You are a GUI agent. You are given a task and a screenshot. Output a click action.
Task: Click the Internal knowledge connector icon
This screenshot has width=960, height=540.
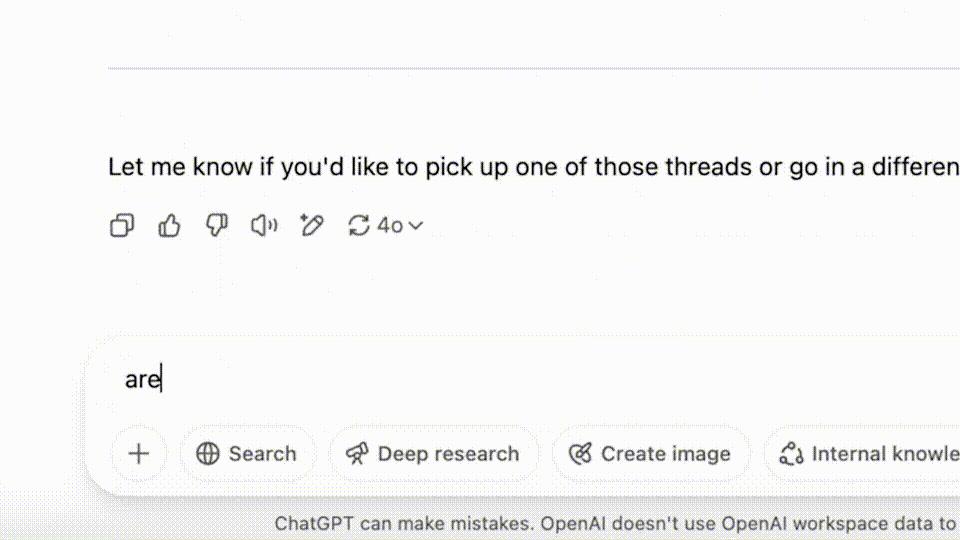[x=792, y=454]
